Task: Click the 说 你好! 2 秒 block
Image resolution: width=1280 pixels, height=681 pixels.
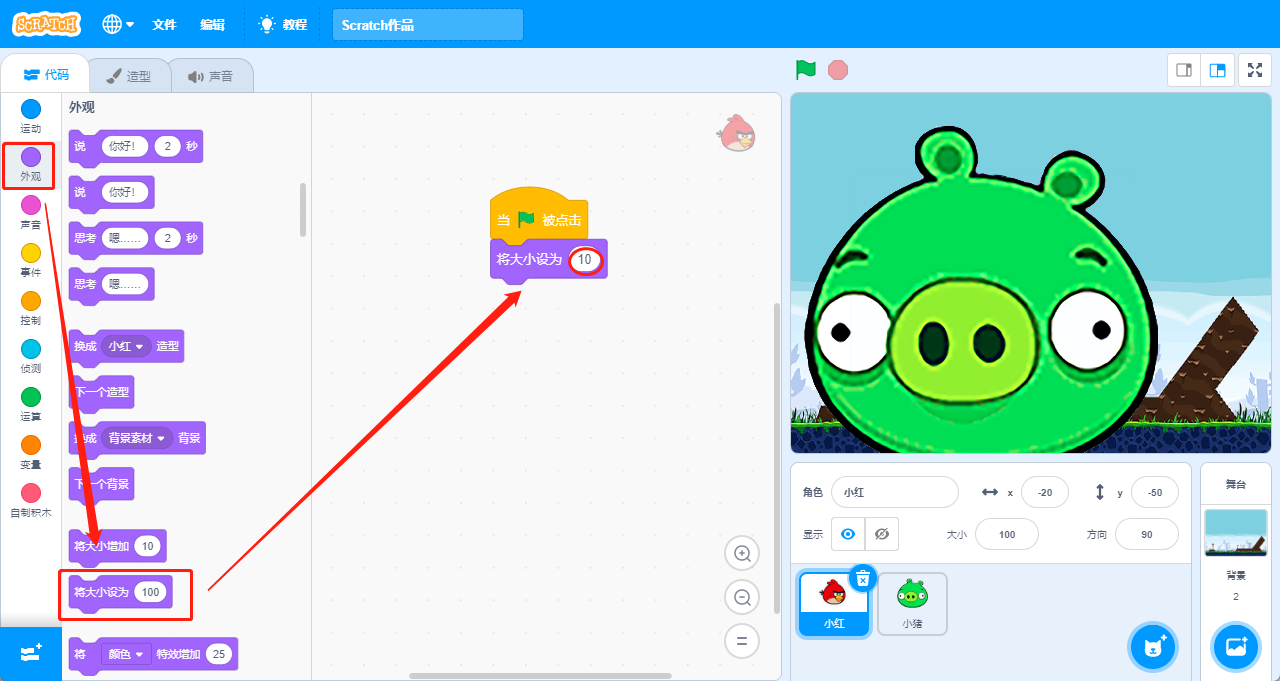Action: coord(135,146)
